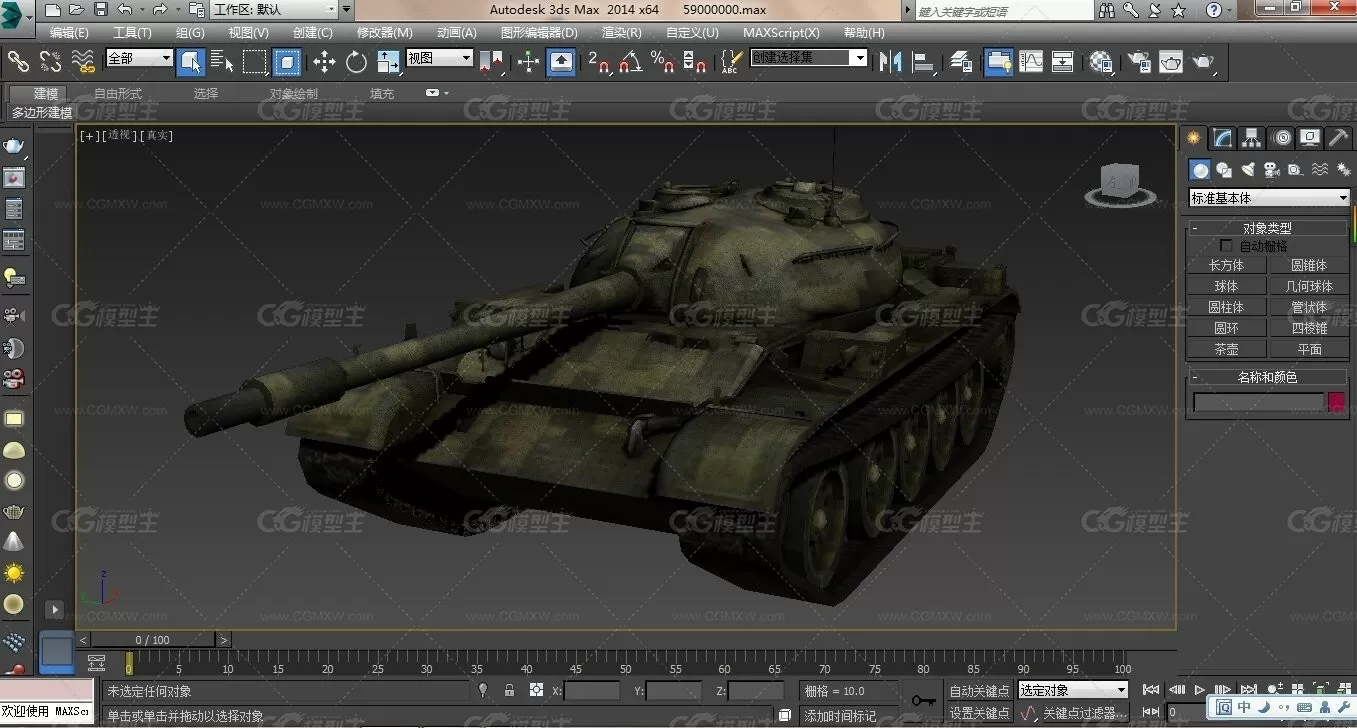Viewport: 1357px width, 728px height.
Task: Open Select by Name list icon
Action: pos(222,62)
